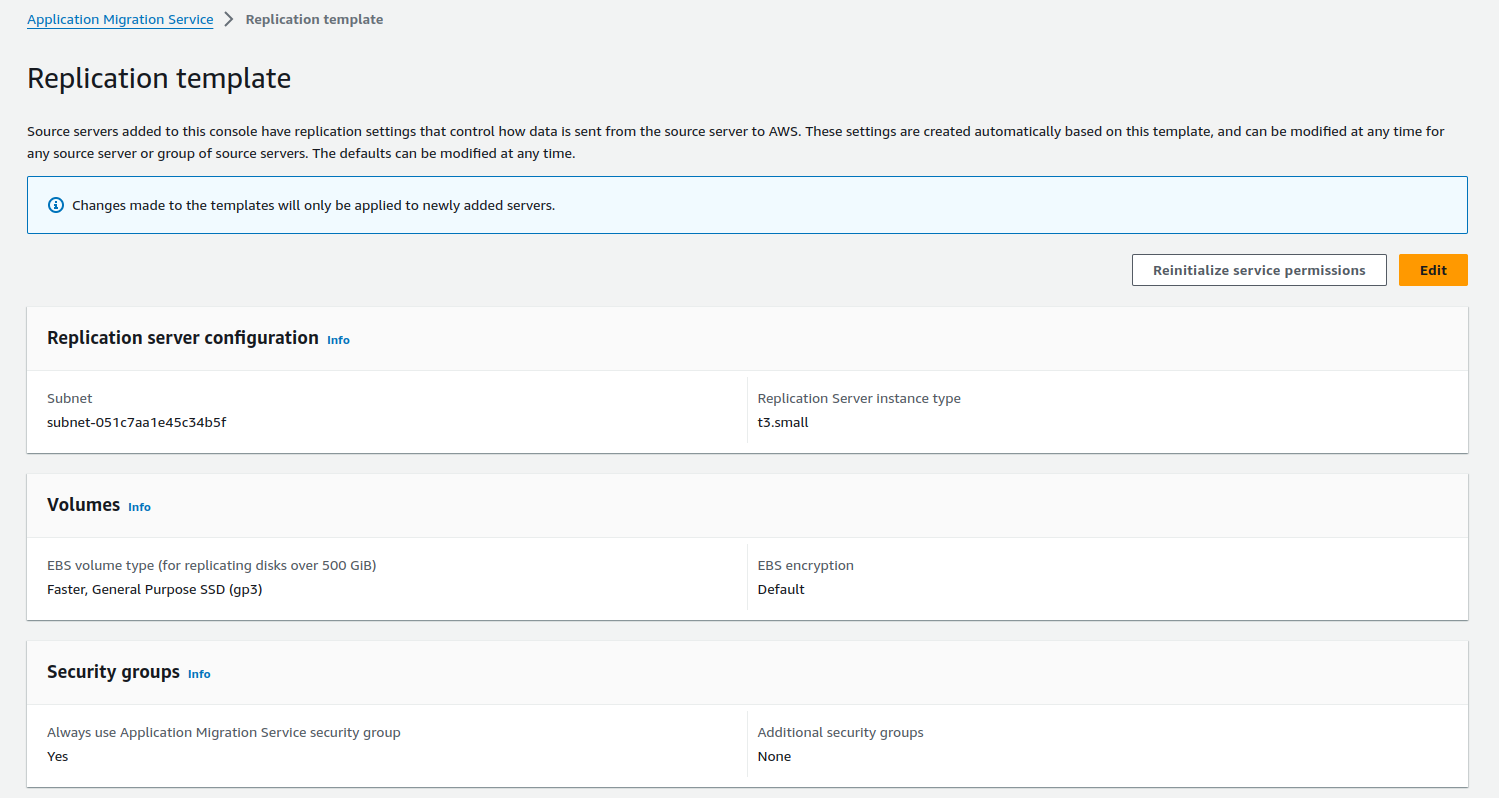This screenshot has height=798, width=1499.
Task: Open Info link next to Security groups
Action: pyautogui.click(x=199, y=674)
